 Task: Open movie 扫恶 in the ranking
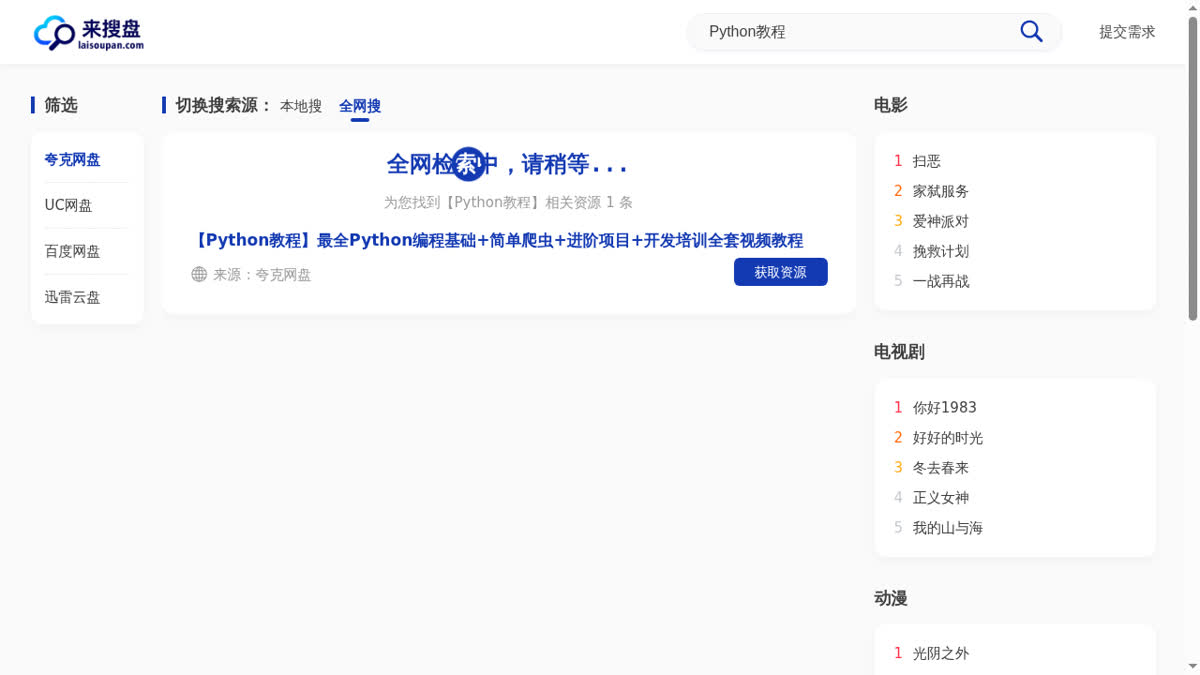point(926,161)
